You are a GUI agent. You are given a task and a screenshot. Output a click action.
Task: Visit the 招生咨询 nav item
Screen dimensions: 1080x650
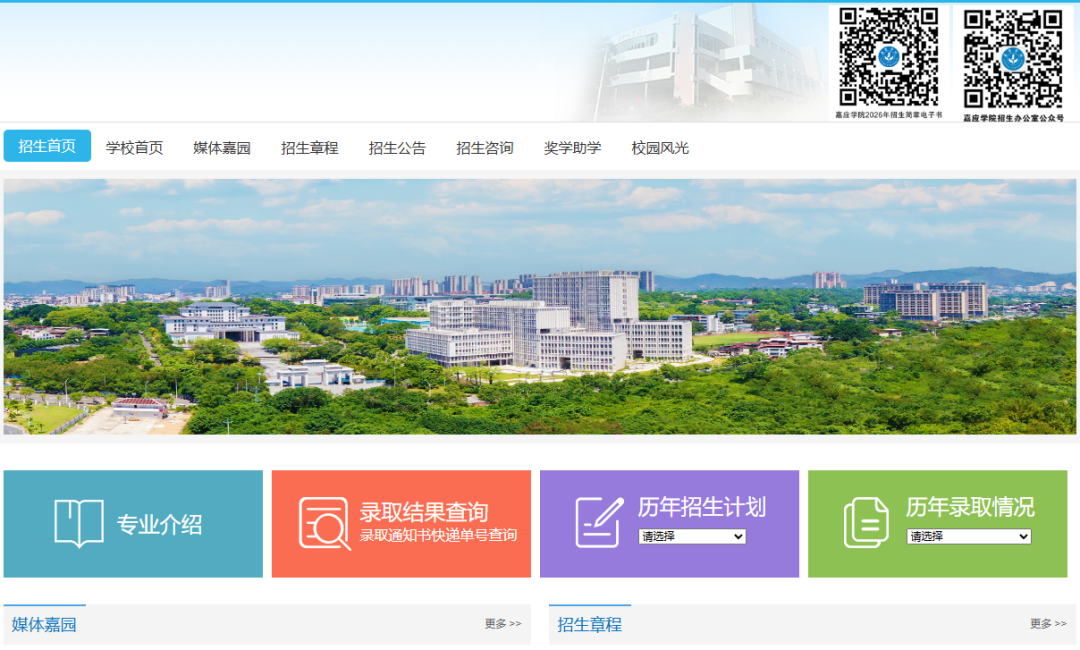point(484,148)
